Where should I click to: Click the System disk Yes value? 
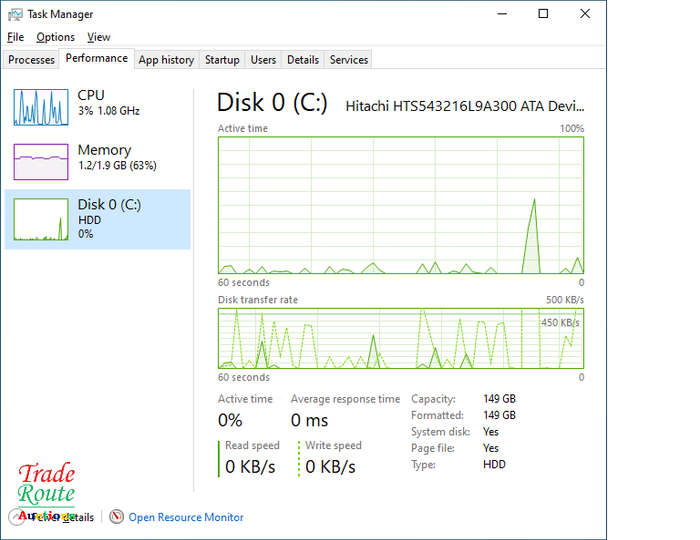click(491, 432)
